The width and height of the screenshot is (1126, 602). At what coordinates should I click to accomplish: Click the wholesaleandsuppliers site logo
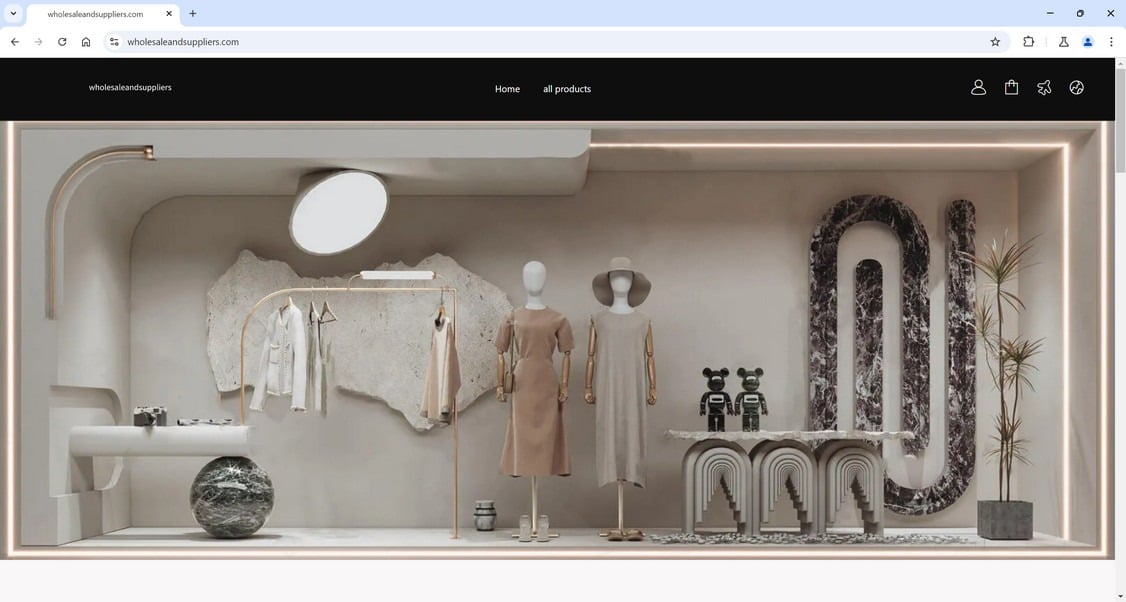pos(130,88)
